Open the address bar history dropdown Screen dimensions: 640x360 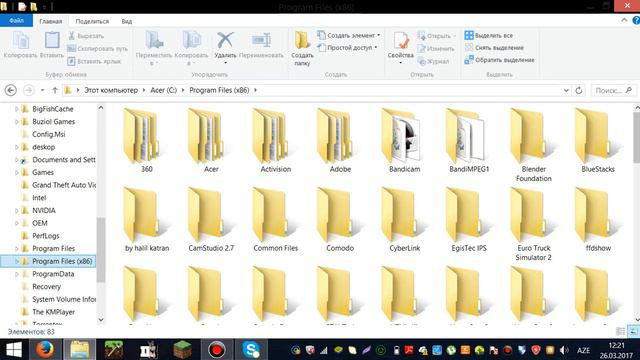[x=566, y=90]
